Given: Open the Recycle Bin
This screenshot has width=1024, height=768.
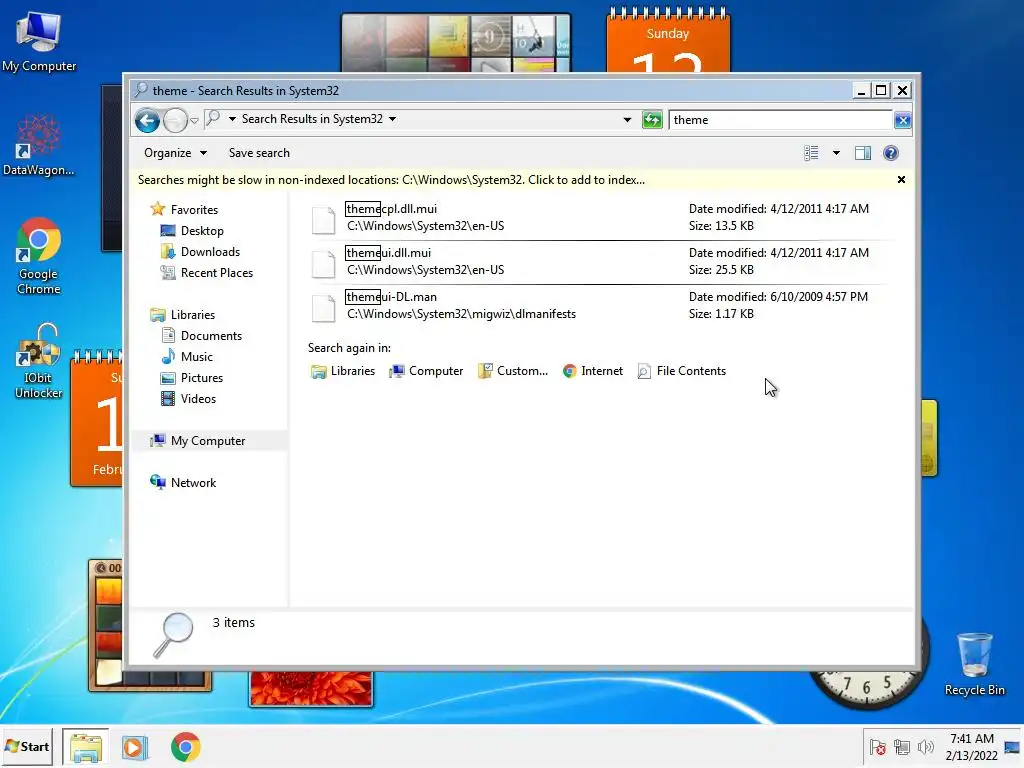Looking at the screenshot, I should 974,664.
